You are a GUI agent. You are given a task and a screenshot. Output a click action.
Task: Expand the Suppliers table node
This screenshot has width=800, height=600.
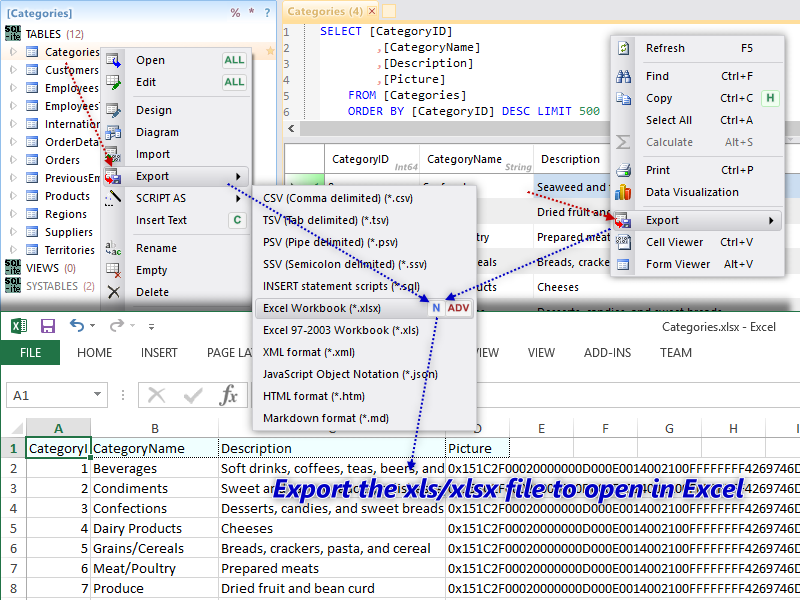click(13, 232)
